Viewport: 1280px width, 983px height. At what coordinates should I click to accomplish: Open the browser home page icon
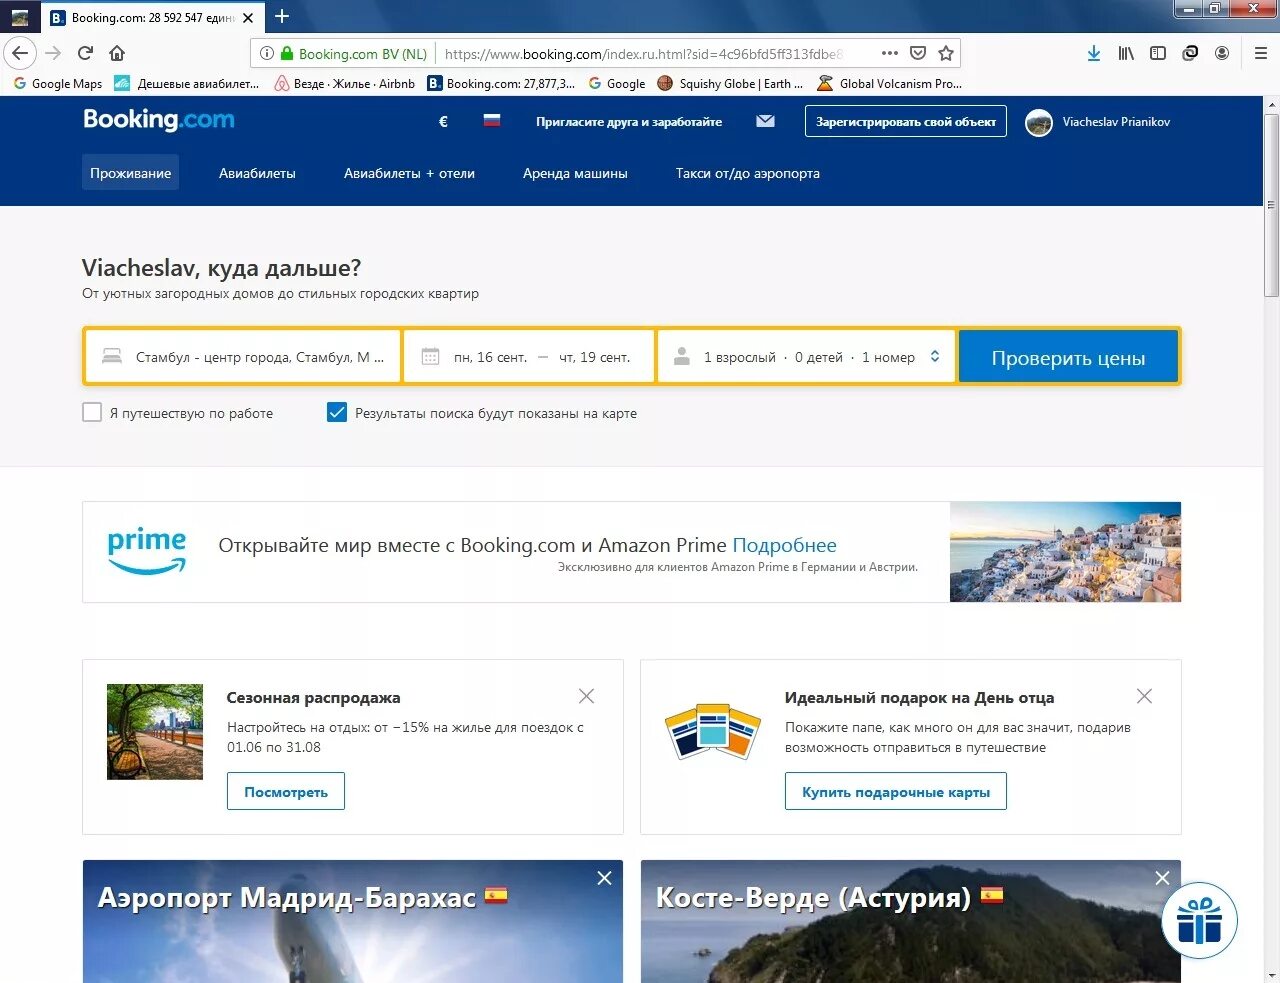click(x=117, y=53)
